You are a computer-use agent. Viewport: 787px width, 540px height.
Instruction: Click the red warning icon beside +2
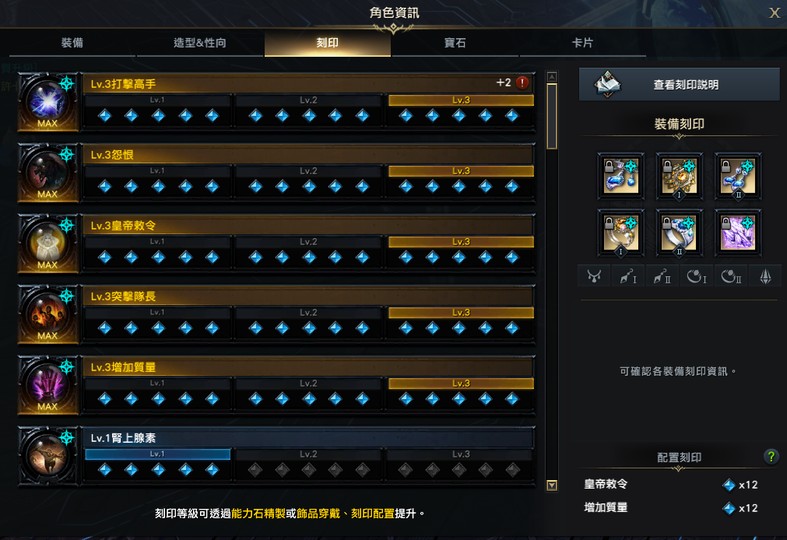522,83
